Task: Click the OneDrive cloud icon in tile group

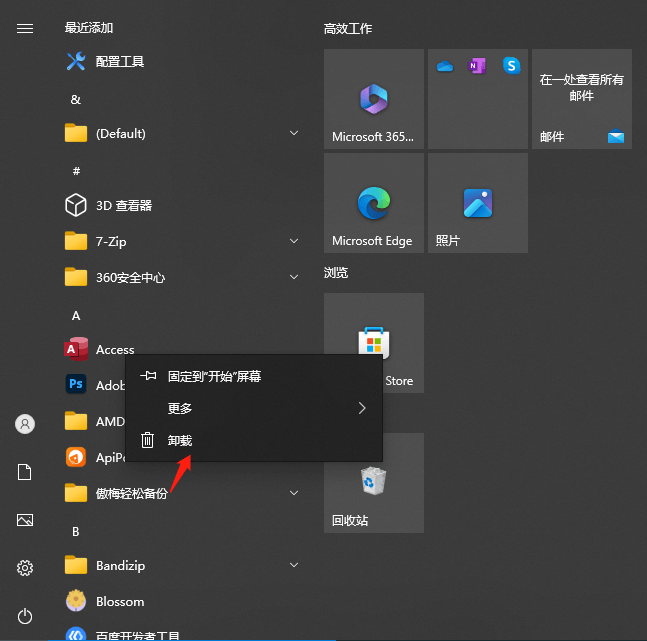Action: (x=445, y=66)
